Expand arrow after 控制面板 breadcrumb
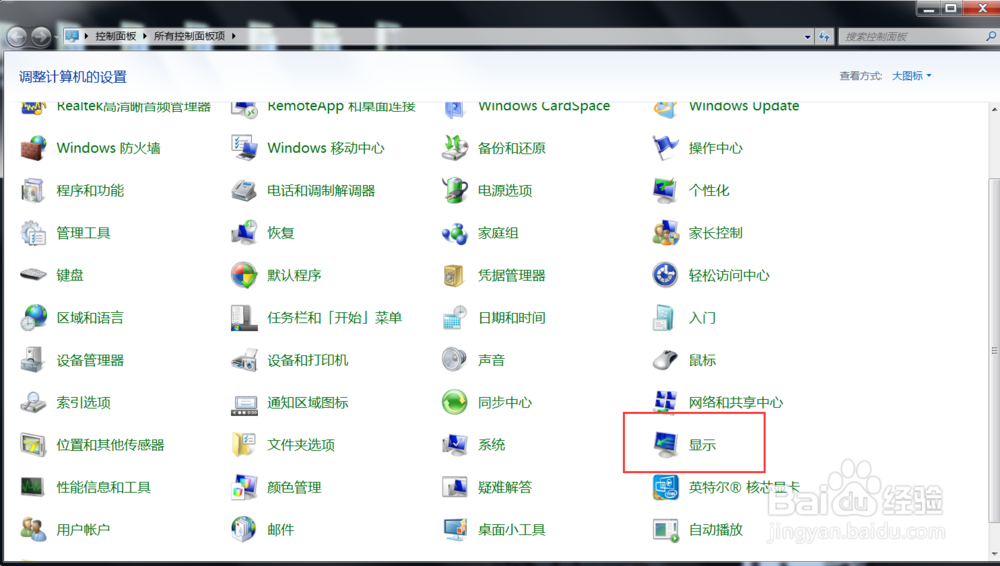The height and width of the screenshot is (566, 1000). pos(145,36)
